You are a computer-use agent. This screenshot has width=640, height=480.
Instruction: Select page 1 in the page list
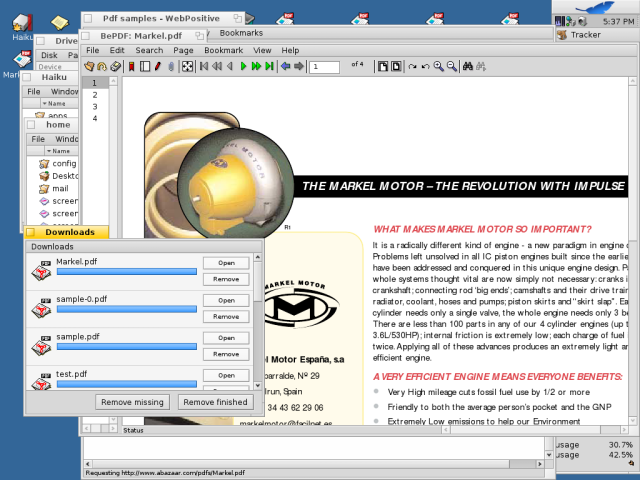pos(96,83)
